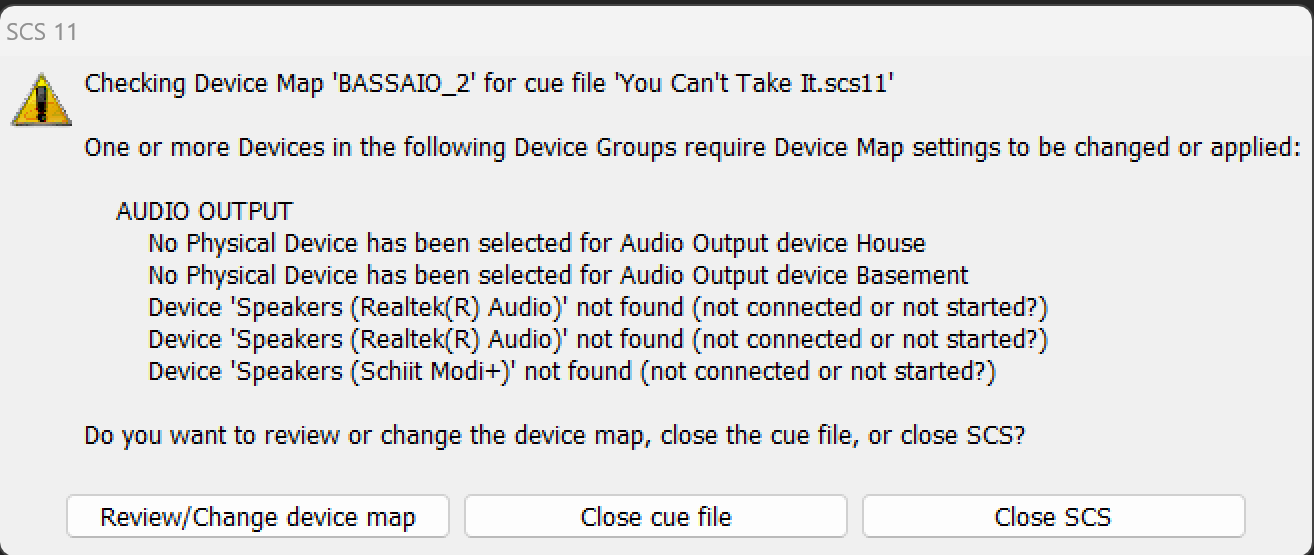This screenshot has height=555, width=1314.
Task: Choose the Close SCS button
Action: click(x=1053, y=517)
